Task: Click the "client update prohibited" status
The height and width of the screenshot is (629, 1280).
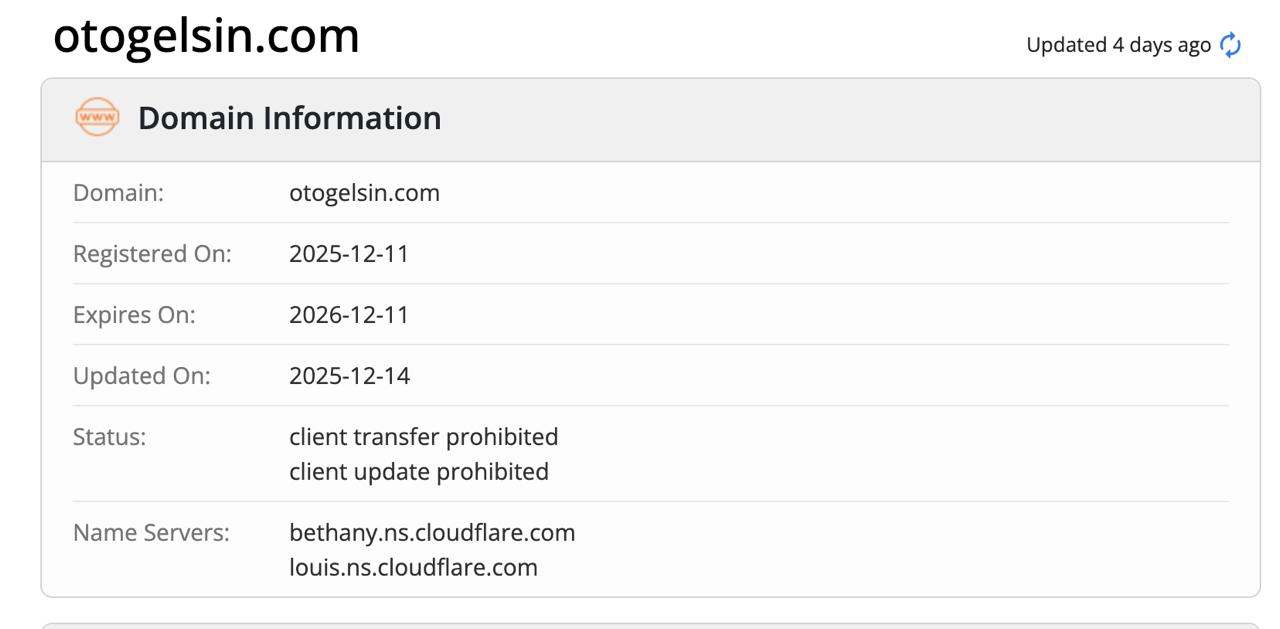Action: (x=418, y=471)
